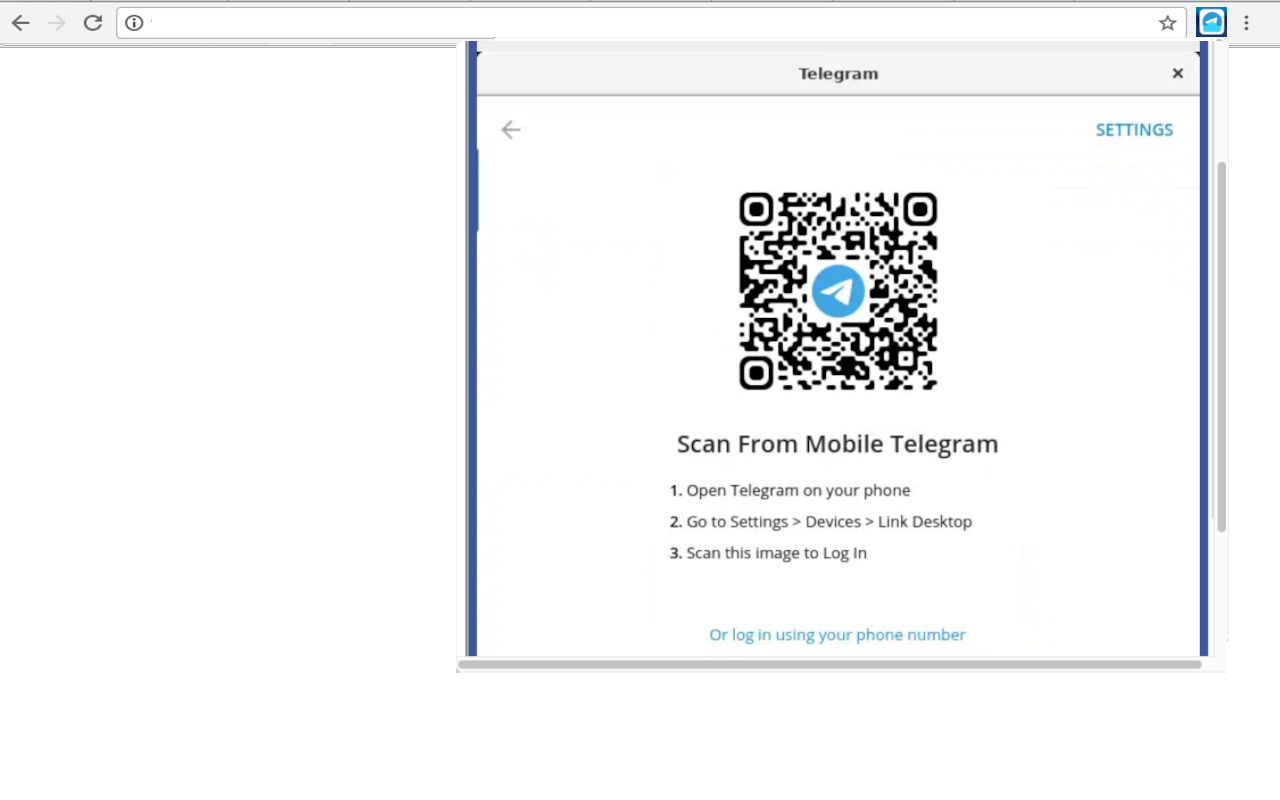Bookmark this page with the star icon

click(x=1167, y=23)
